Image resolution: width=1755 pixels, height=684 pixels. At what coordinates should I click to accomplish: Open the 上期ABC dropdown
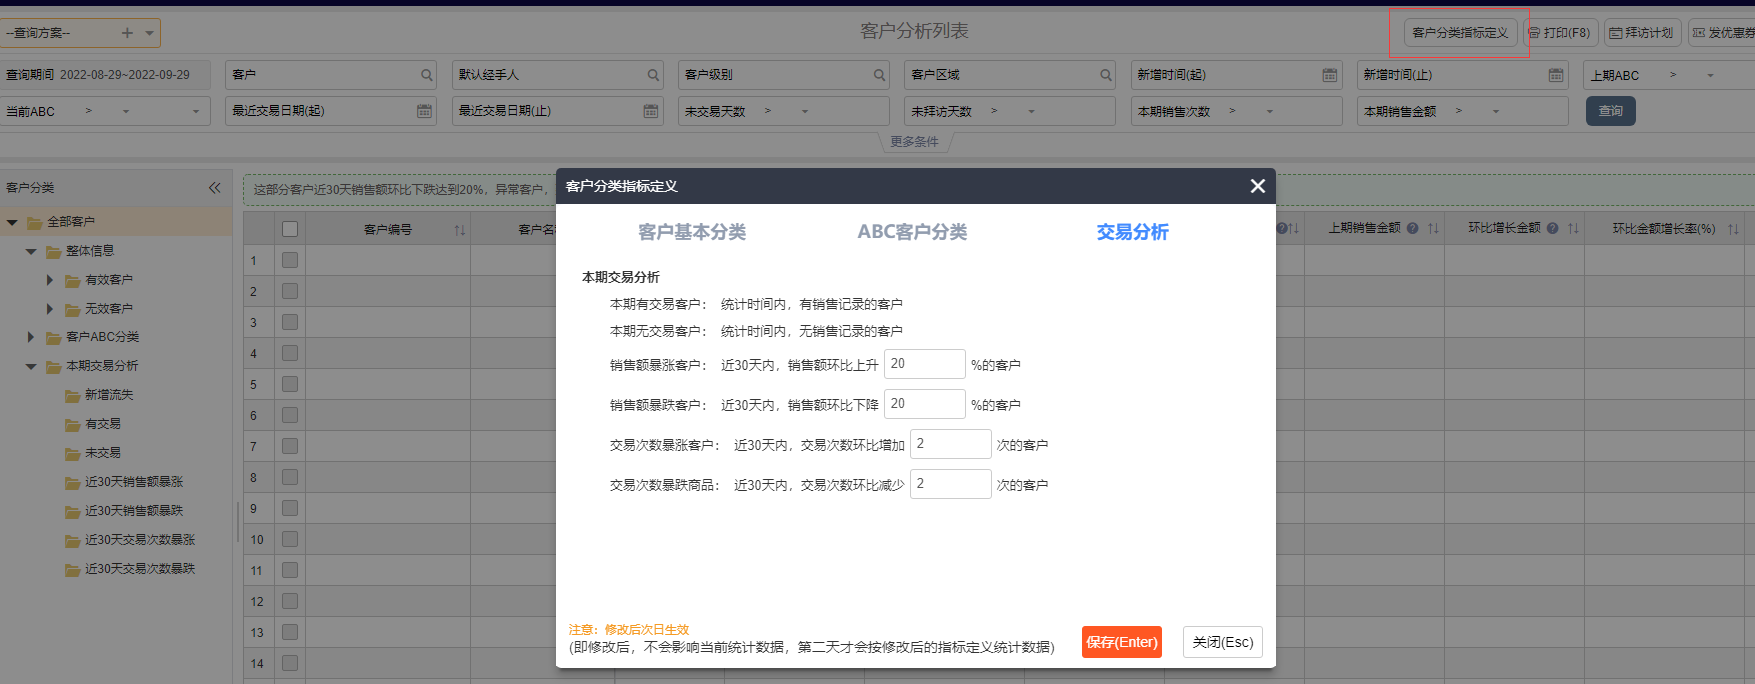pos(1710,75)
